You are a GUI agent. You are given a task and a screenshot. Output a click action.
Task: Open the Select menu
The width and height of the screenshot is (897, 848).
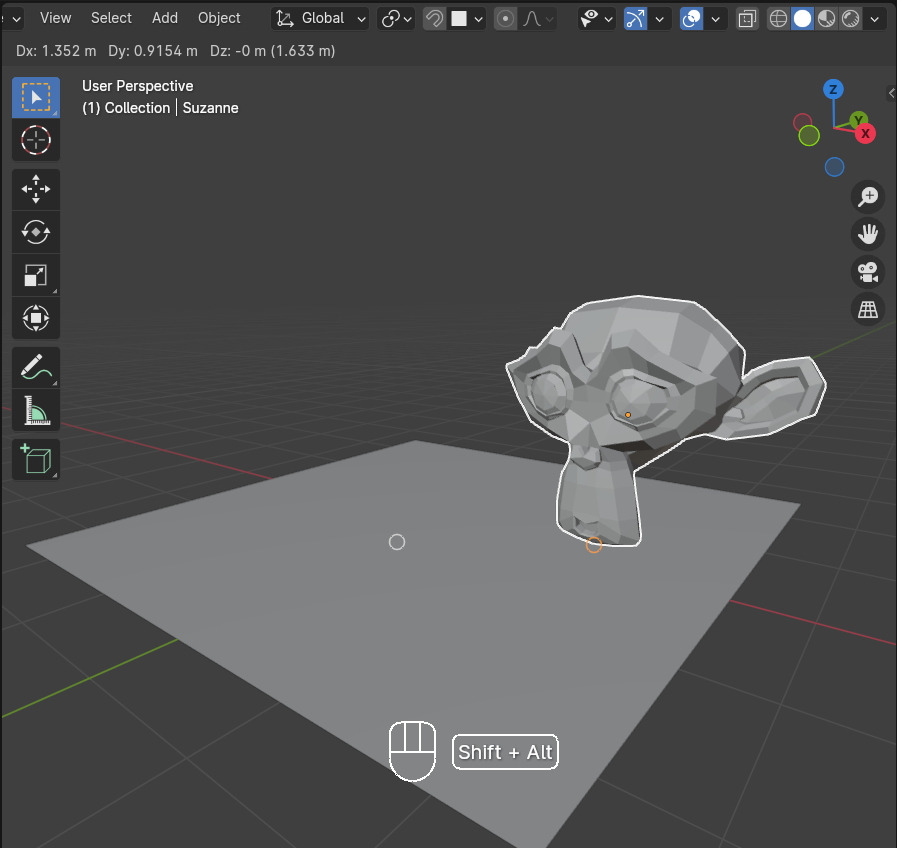pos(111,18)
